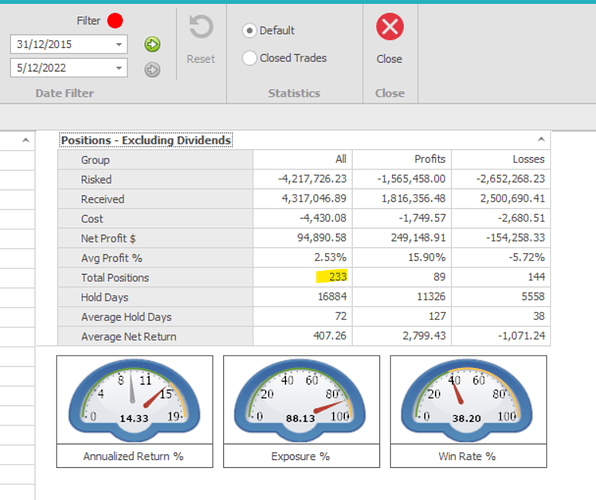Viewport: 596px width, 500px height.
Task: Click the highlighted 233 Total Positions cell
Action: (x=331, y=276)
